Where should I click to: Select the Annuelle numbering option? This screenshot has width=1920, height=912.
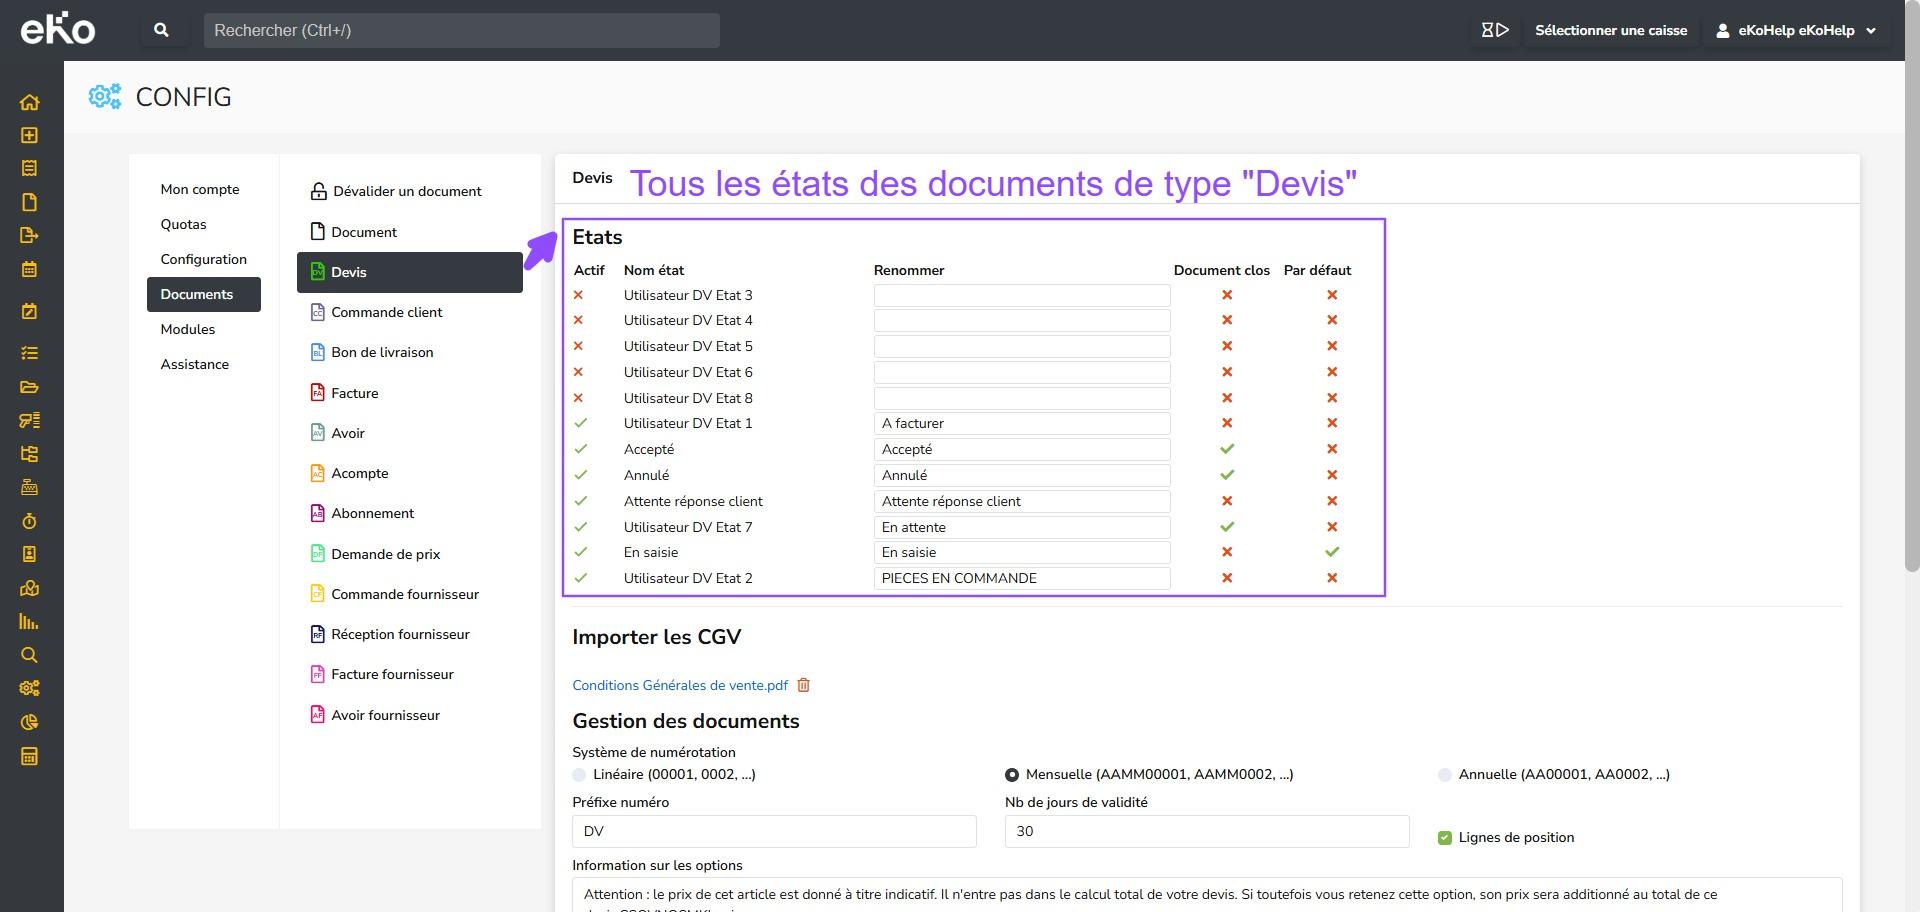point(1444,775)
